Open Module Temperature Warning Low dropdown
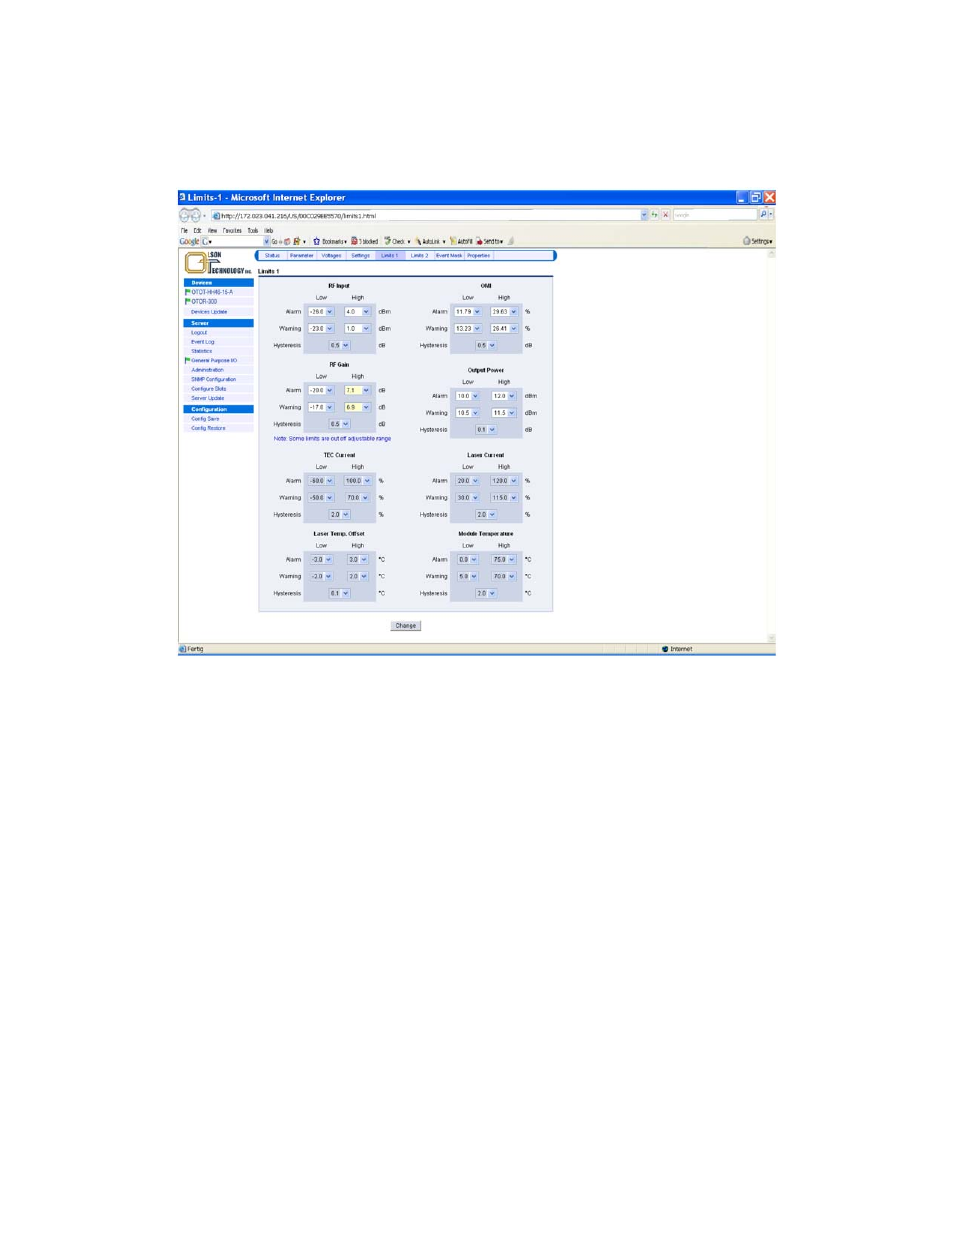 click(468, 577)
